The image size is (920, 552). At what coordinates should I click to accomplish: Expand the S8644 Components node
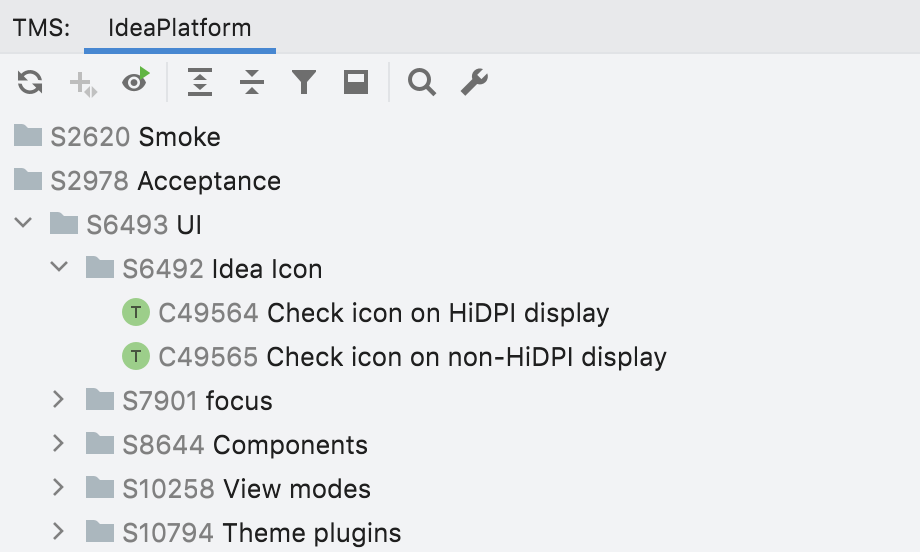point(58,443)
